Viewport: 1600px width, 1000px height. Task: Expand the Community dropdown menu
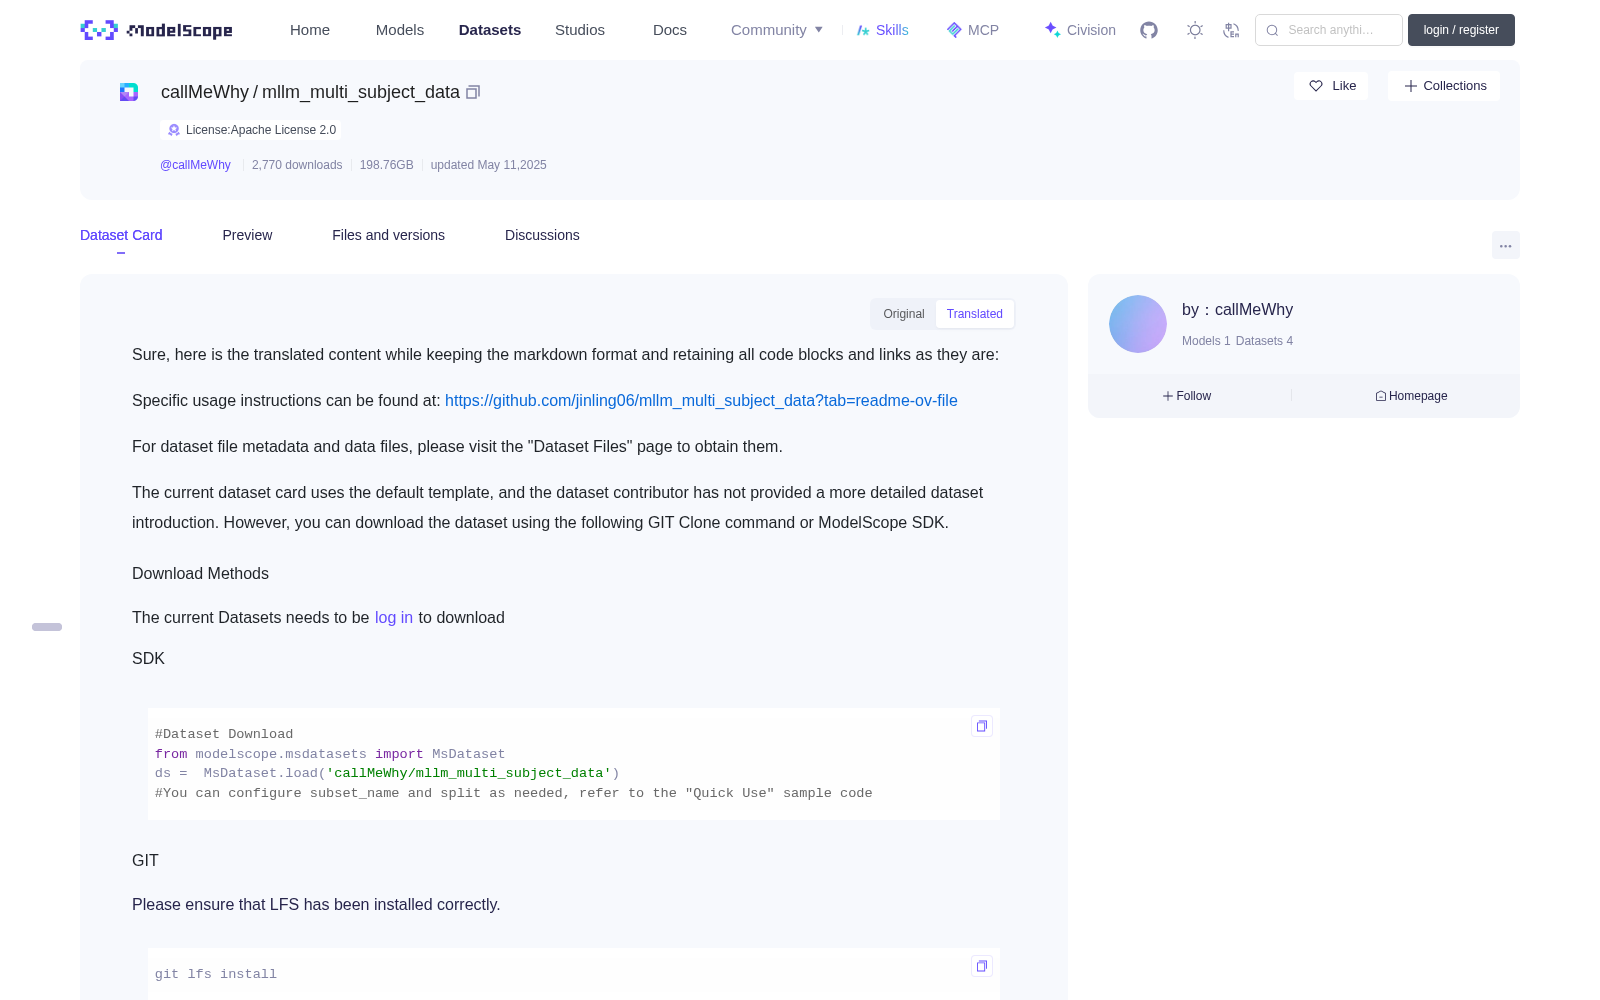coord(777,30)
